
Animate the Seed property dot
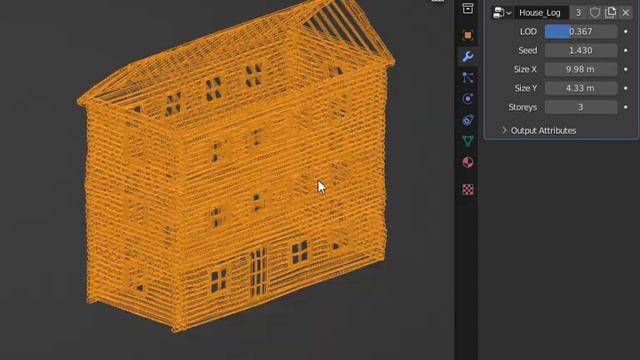(626, 50)
